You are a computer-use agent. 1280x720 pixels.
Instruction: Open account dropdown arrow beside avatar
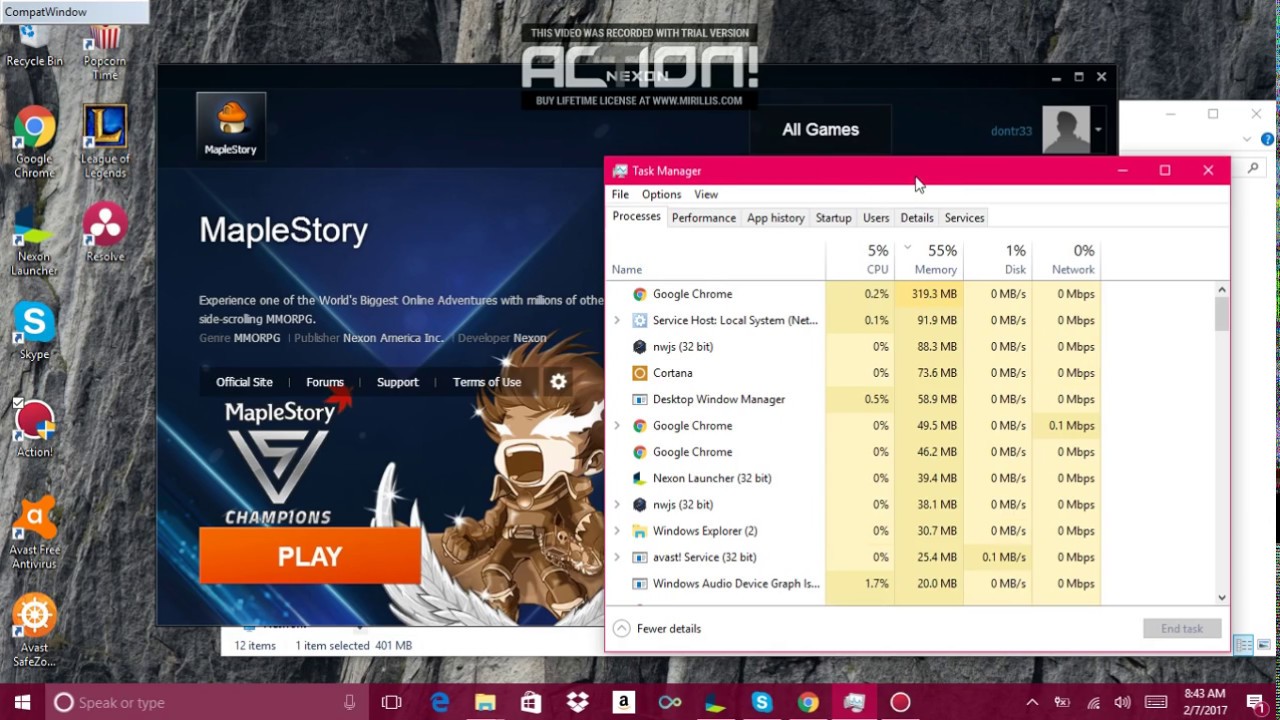1098,130
